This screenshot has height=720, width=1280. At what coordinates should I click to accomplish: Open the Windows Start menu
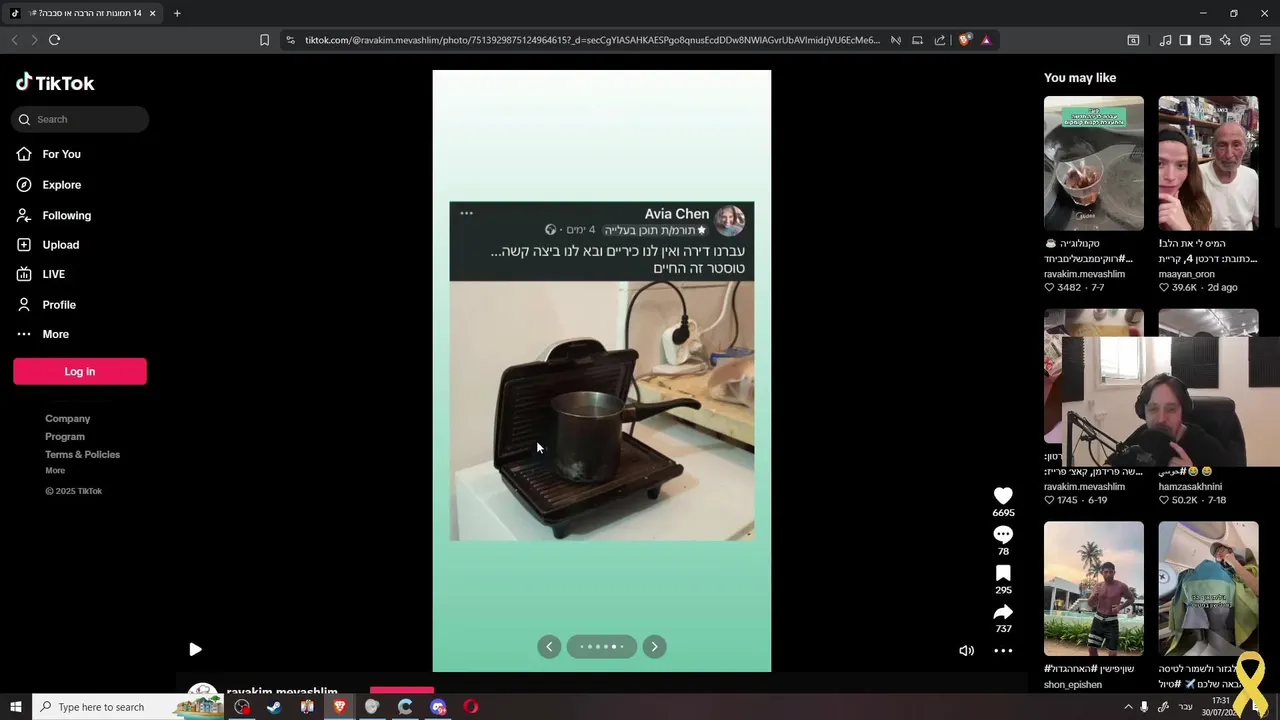point(15,707)
